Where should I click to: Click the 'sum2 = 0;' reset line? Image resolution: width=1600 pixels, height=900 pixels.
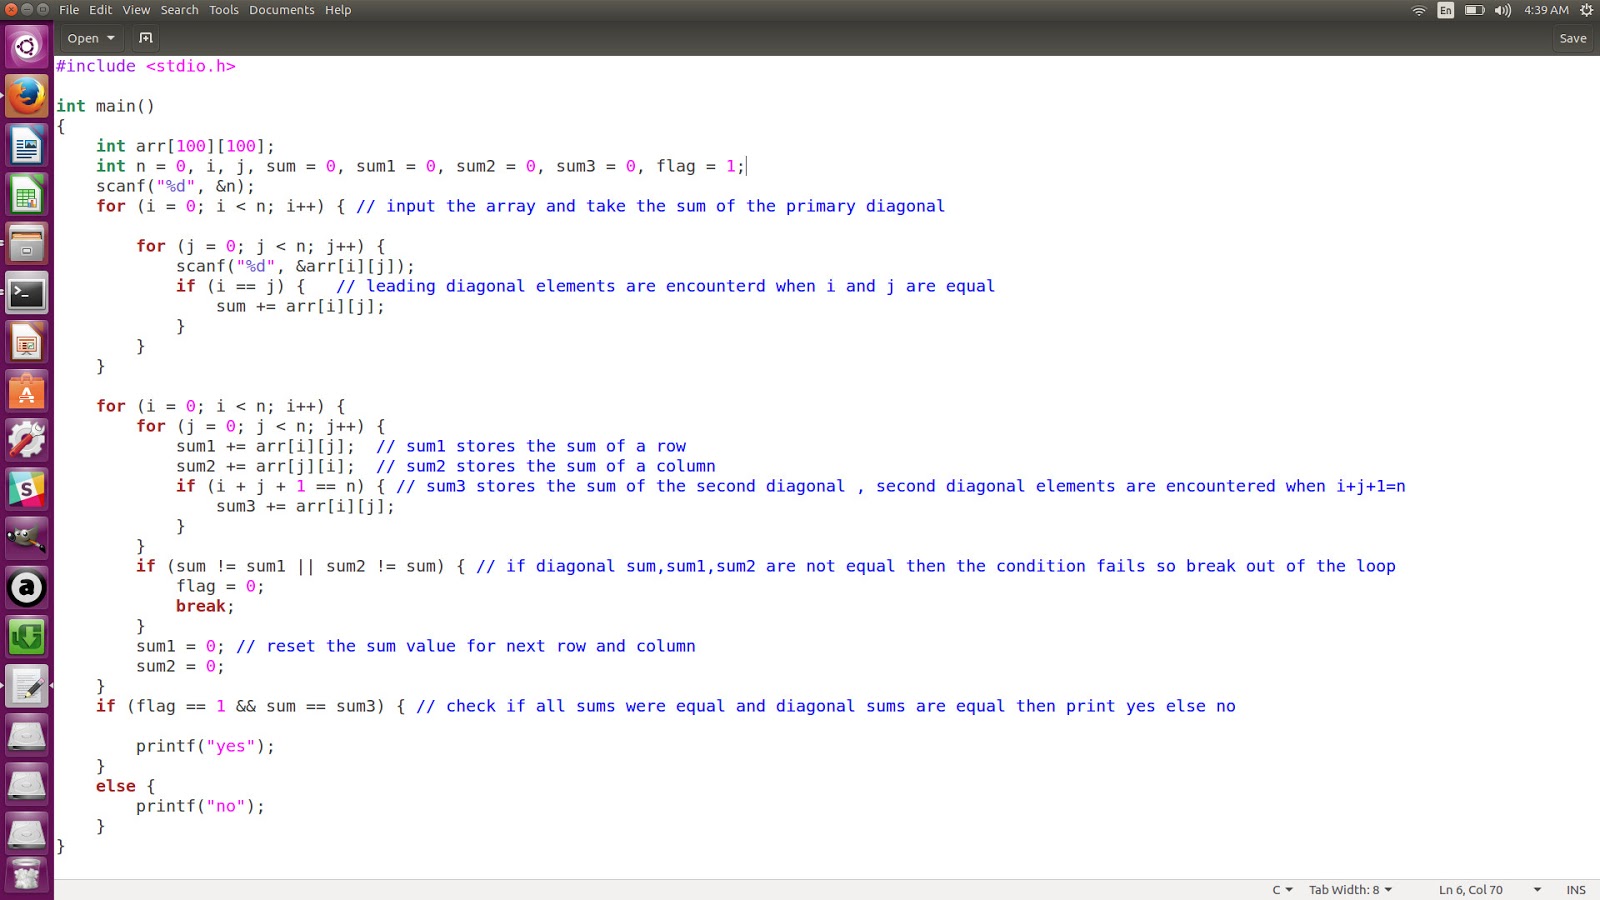point(180,666)
